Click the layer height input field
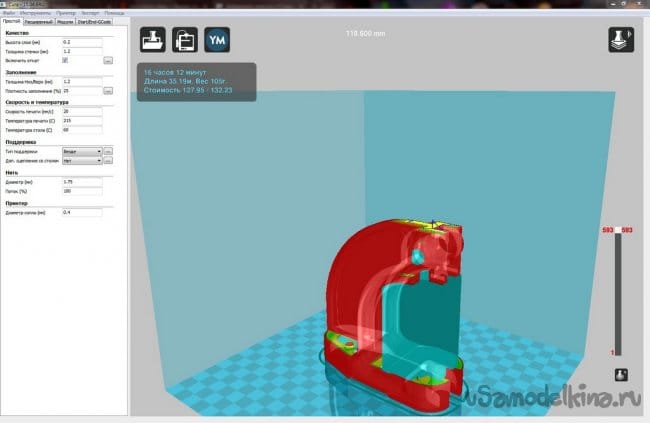Viewport: 650px width, 423px height. click(82, 42)
